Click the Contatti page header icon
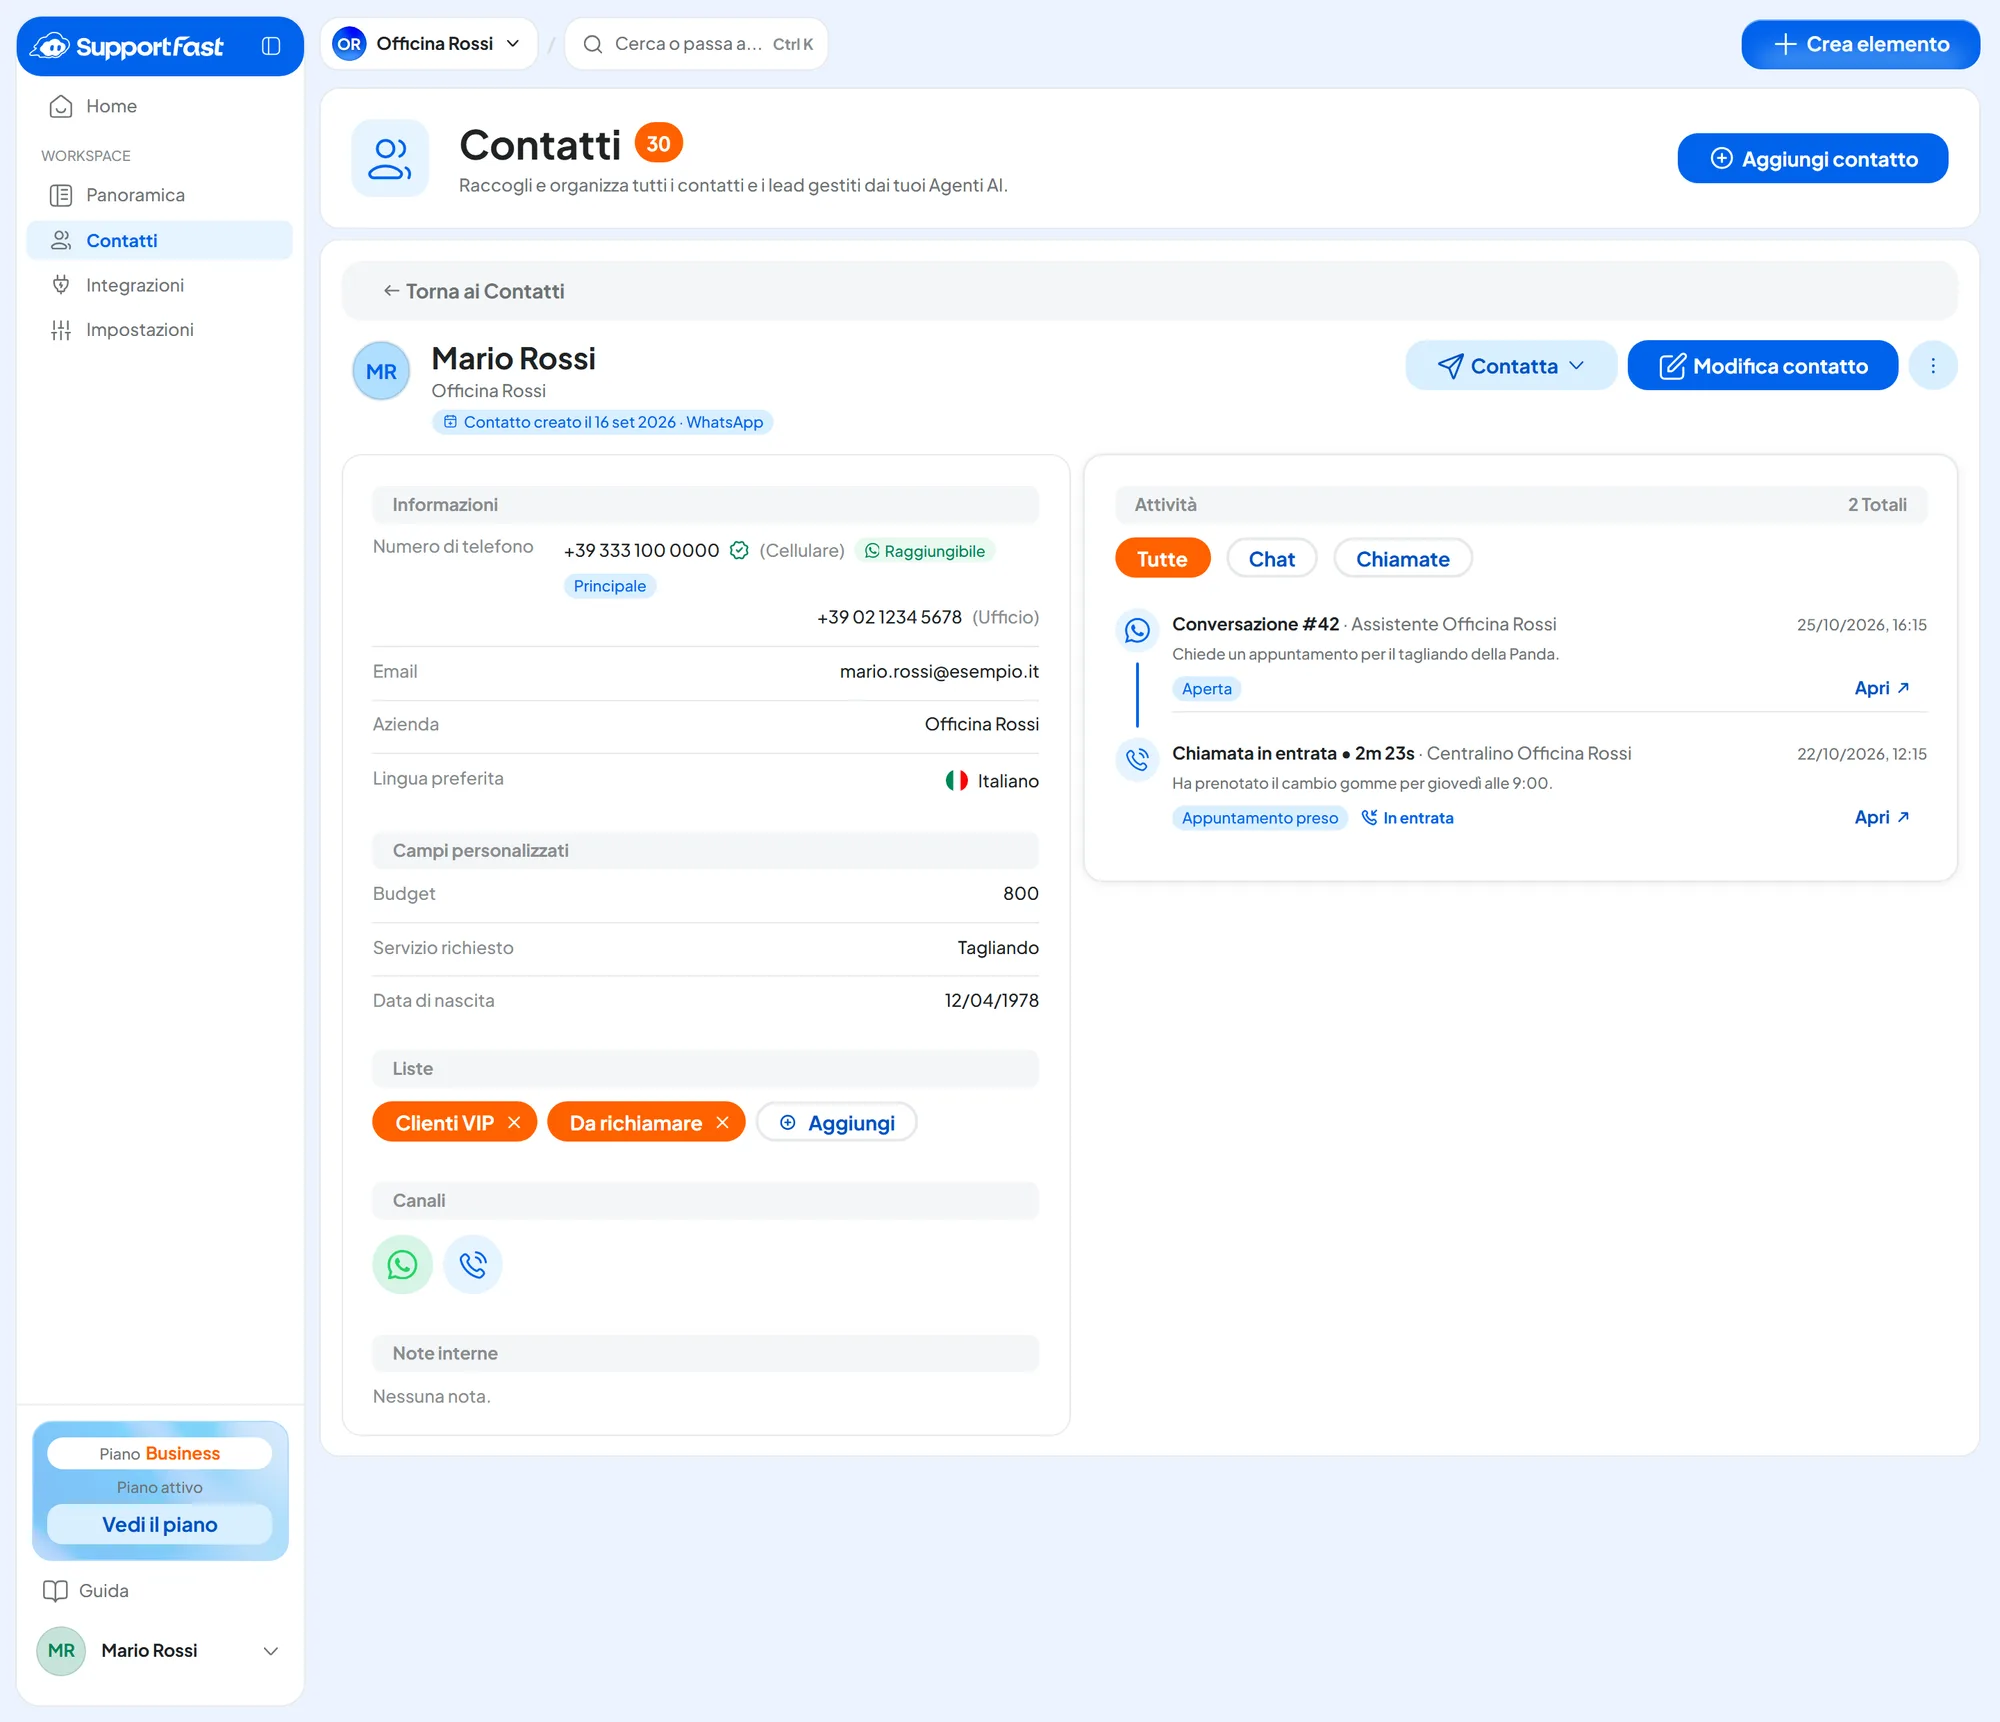2000x1722 pixels. click(x=390, y=158)
